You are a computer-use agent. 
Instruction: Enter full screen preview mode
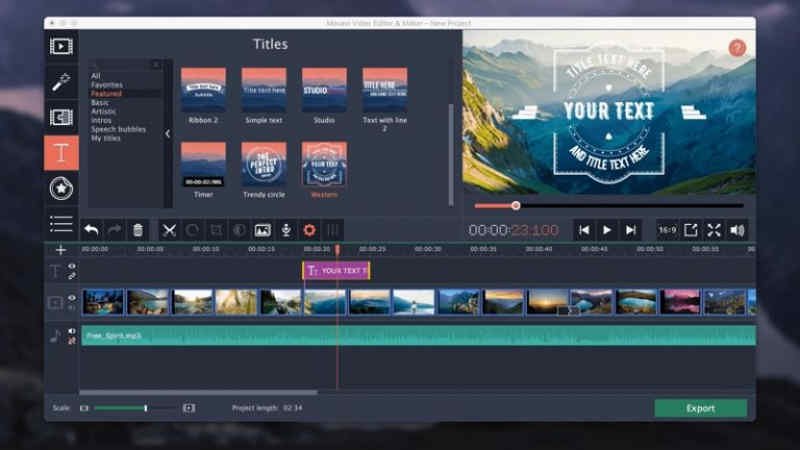[714, 230]
